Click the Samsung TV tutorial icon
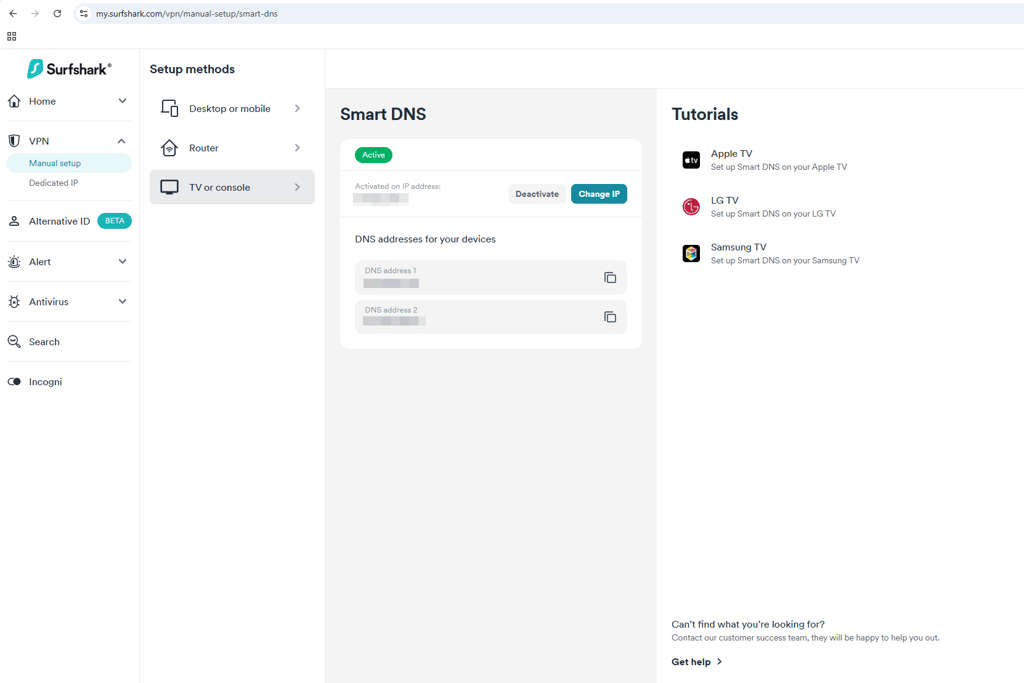Screen dimensions: 1024x683 point(691,253)
